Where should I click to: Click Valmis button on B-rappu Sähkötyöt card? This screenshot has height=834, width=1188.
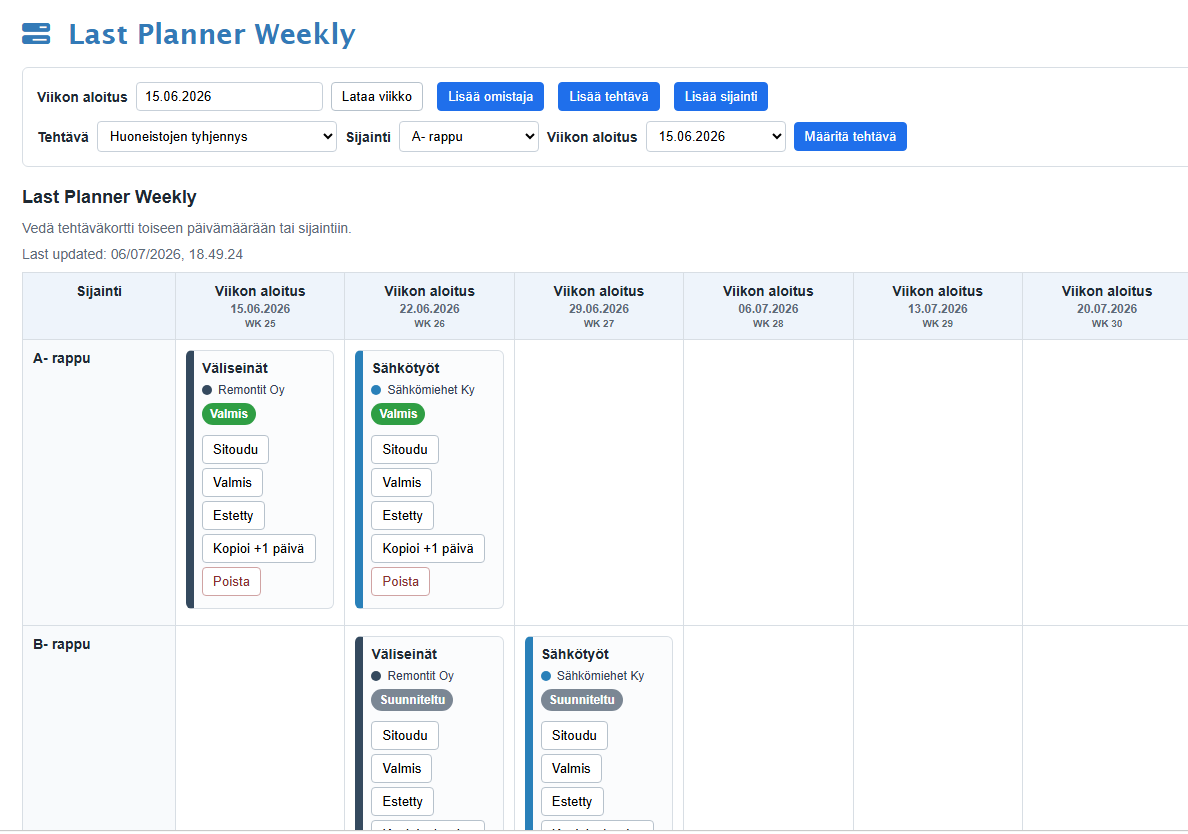(x=571, y=768)
